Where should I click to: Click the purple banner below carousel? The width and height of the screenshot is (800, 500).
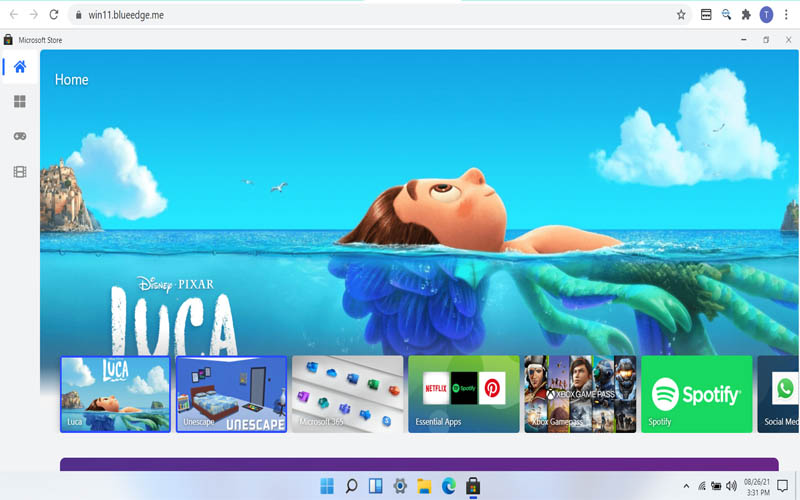tap(419, 464)
